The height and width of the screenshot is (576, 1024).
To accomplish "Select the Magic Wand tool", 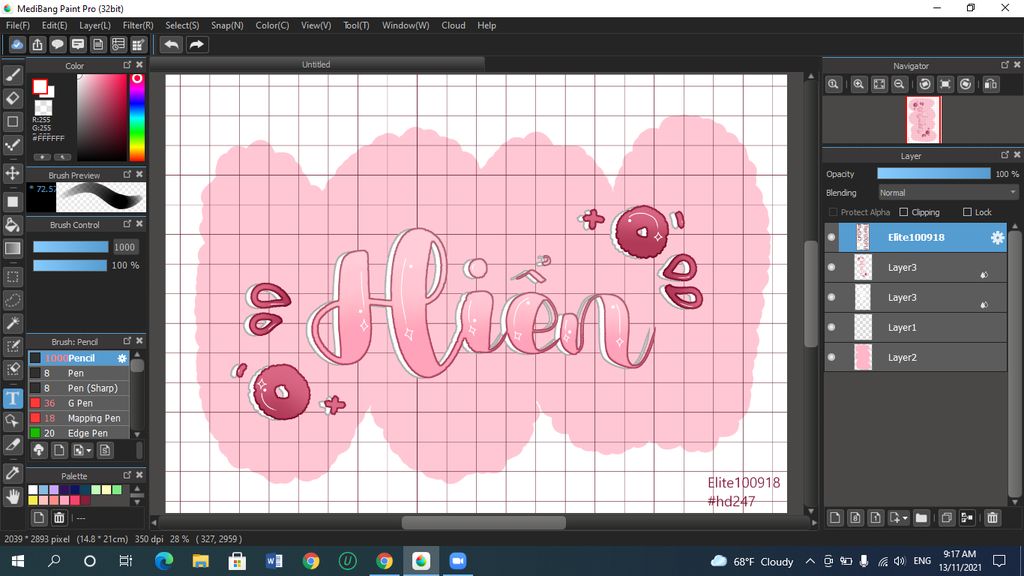I will click(x=12, y=323).
